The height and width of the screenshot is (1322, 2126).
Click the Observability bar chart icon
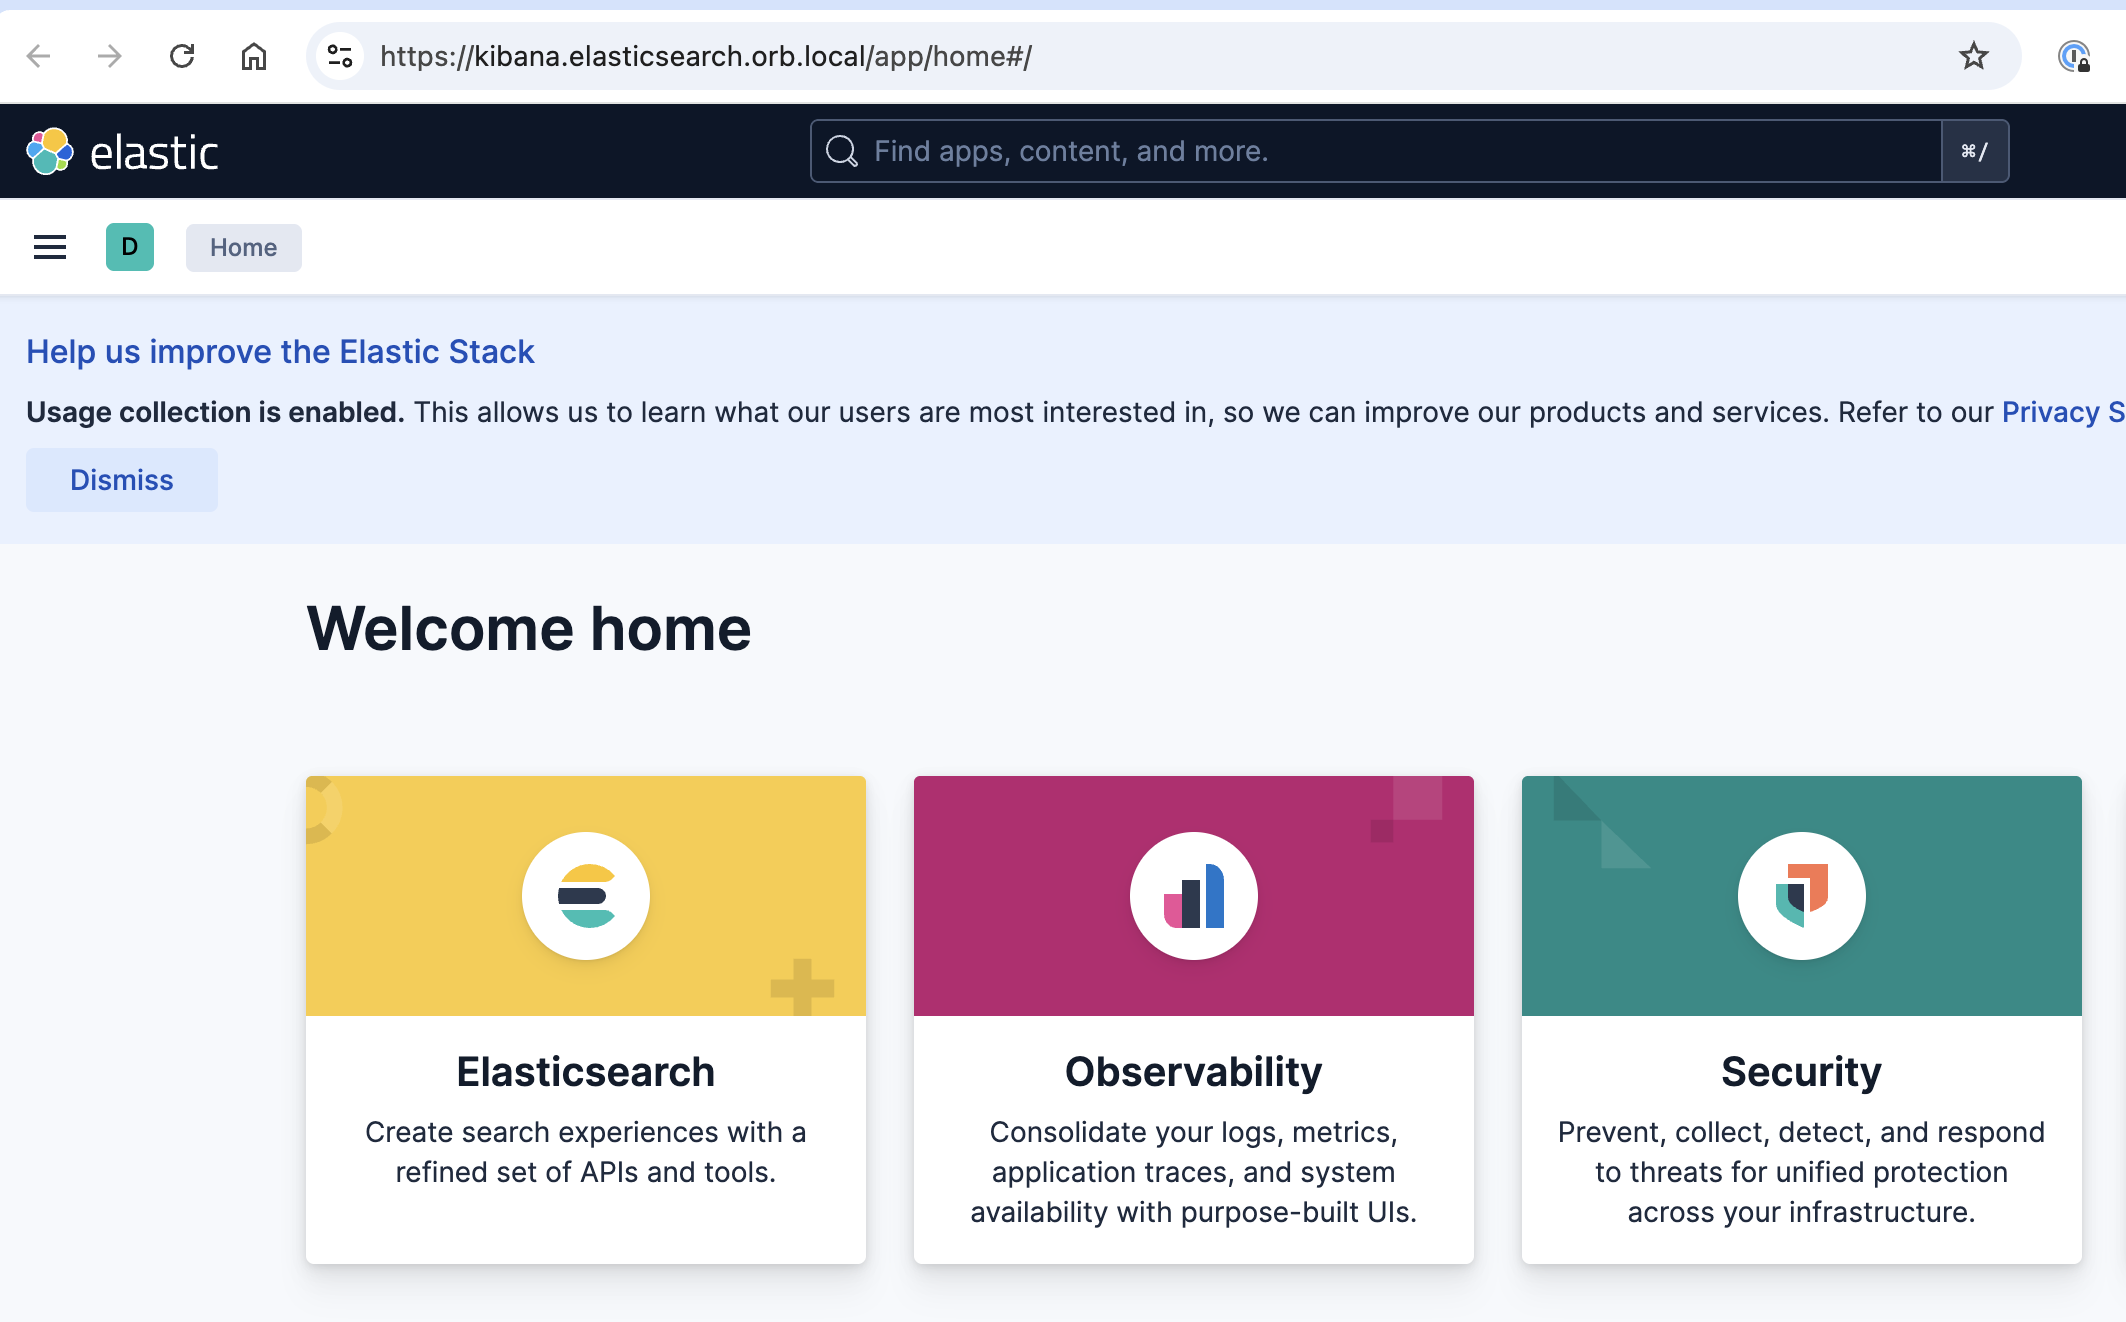pos(1194,896)
